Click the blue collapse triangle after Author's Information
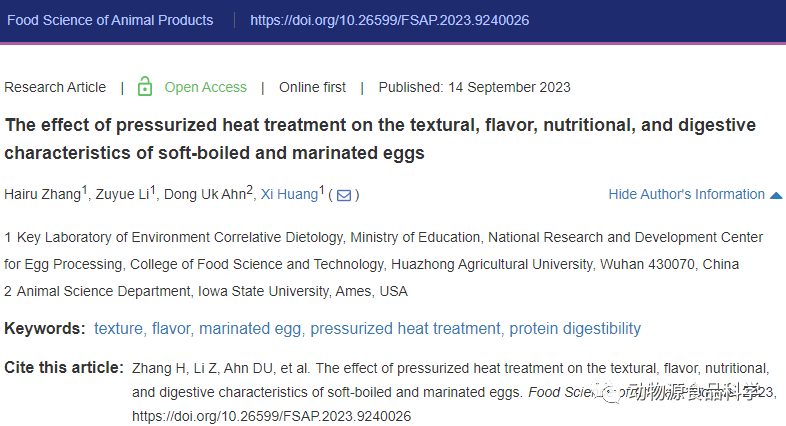Screen dimensions: 786x426 point(776,195)
